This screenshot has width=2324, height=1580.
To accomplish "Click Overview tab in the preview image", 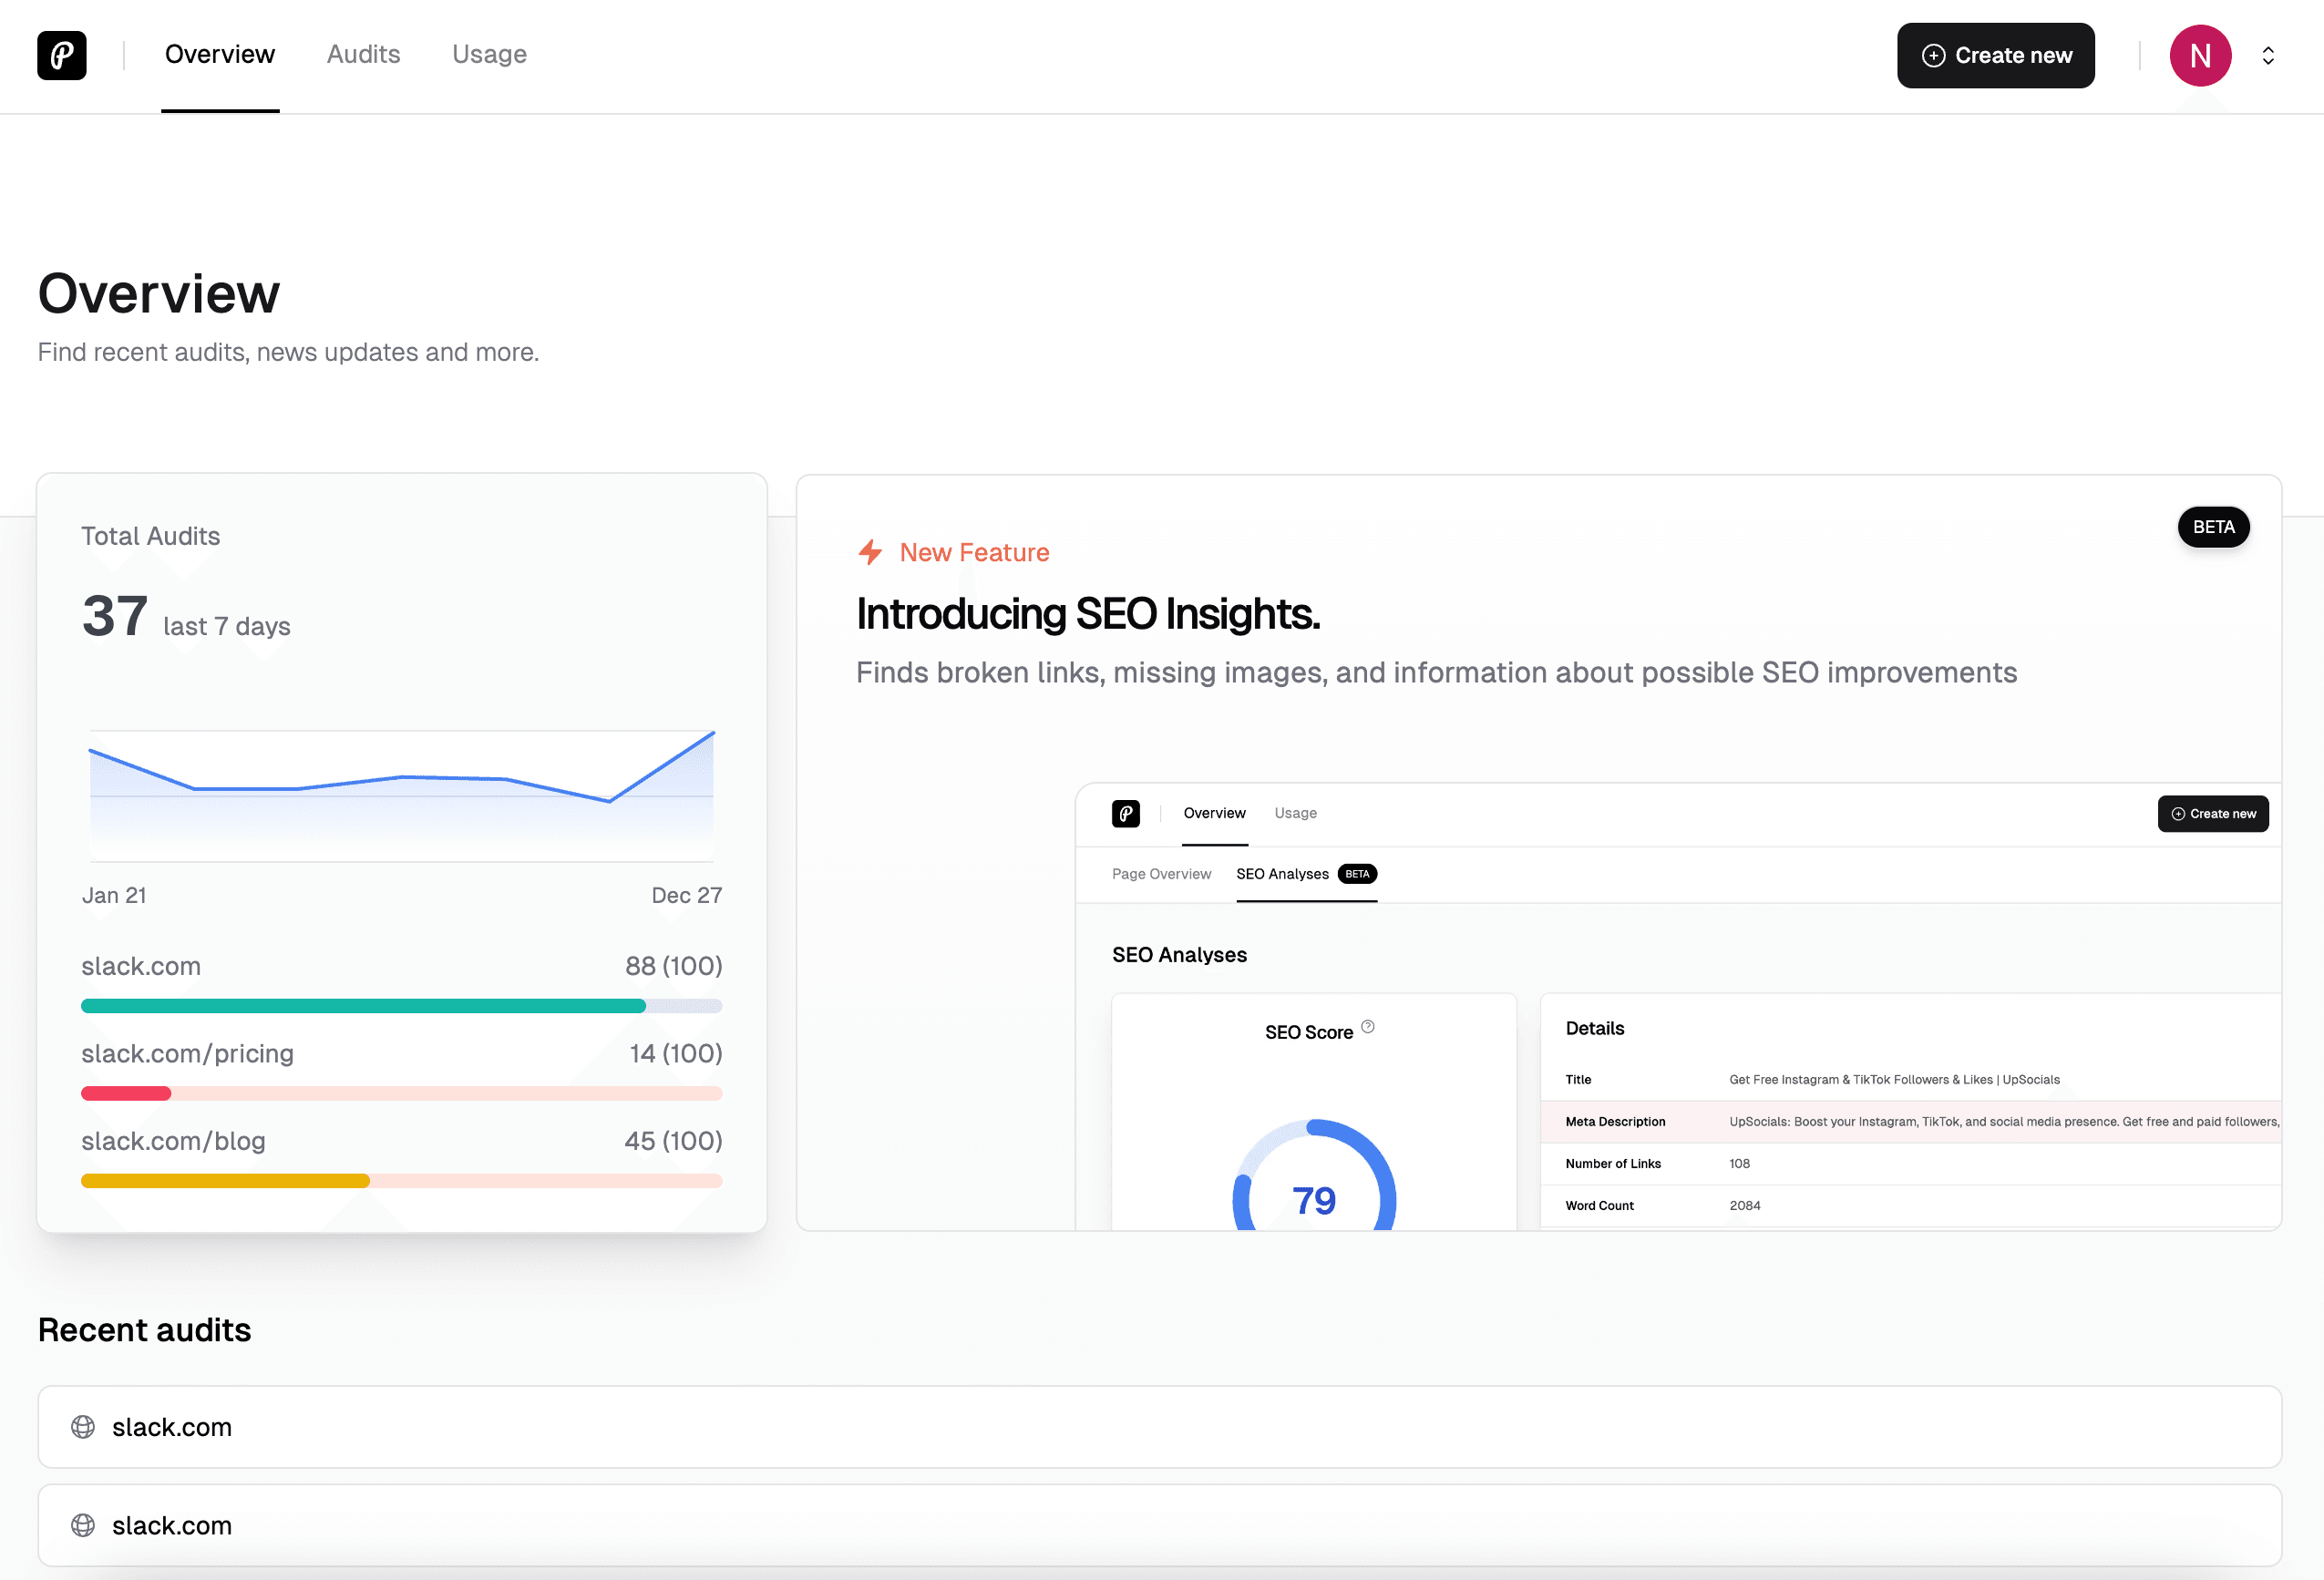I will 1214,813.
